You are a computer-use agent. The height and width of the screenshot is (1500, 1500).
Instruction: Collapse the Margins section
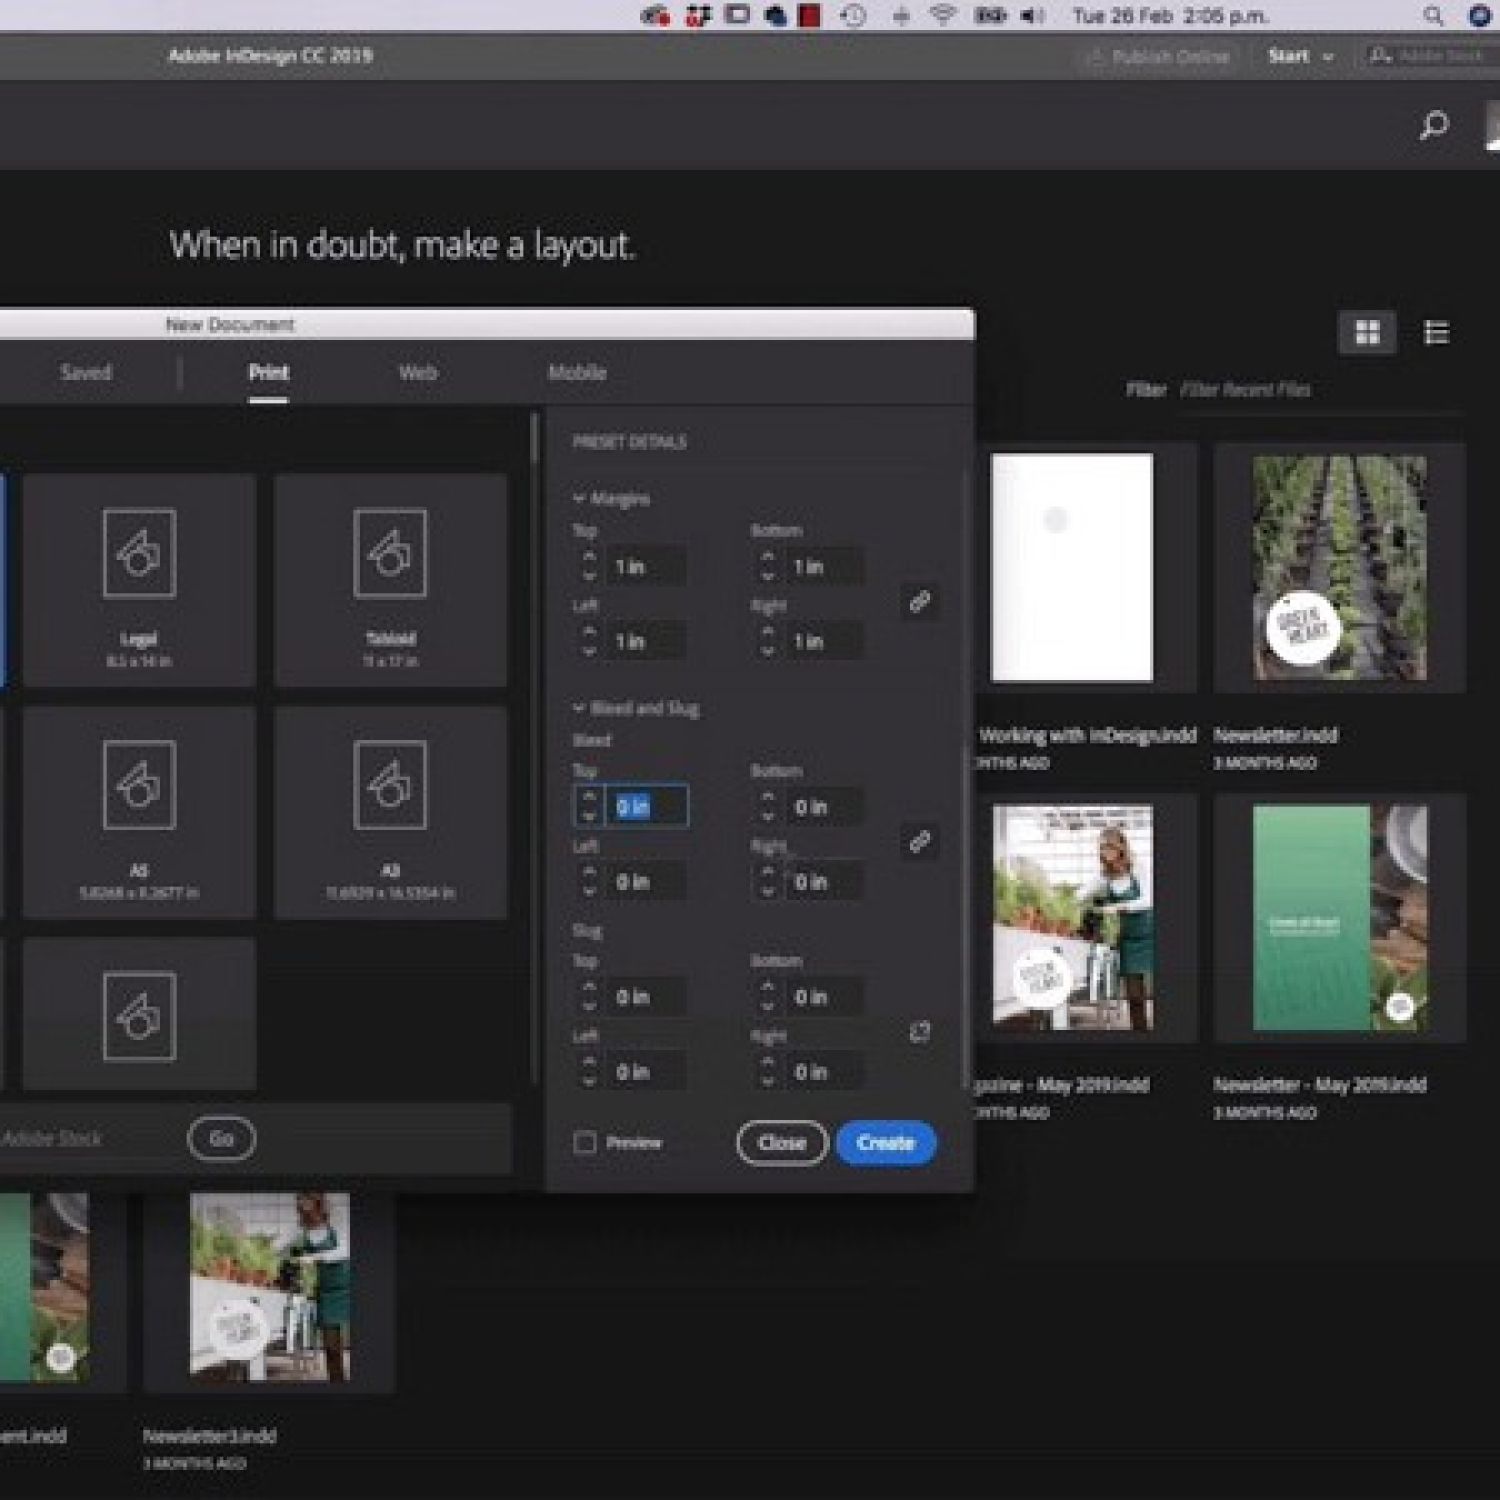[x=580, y=498]
